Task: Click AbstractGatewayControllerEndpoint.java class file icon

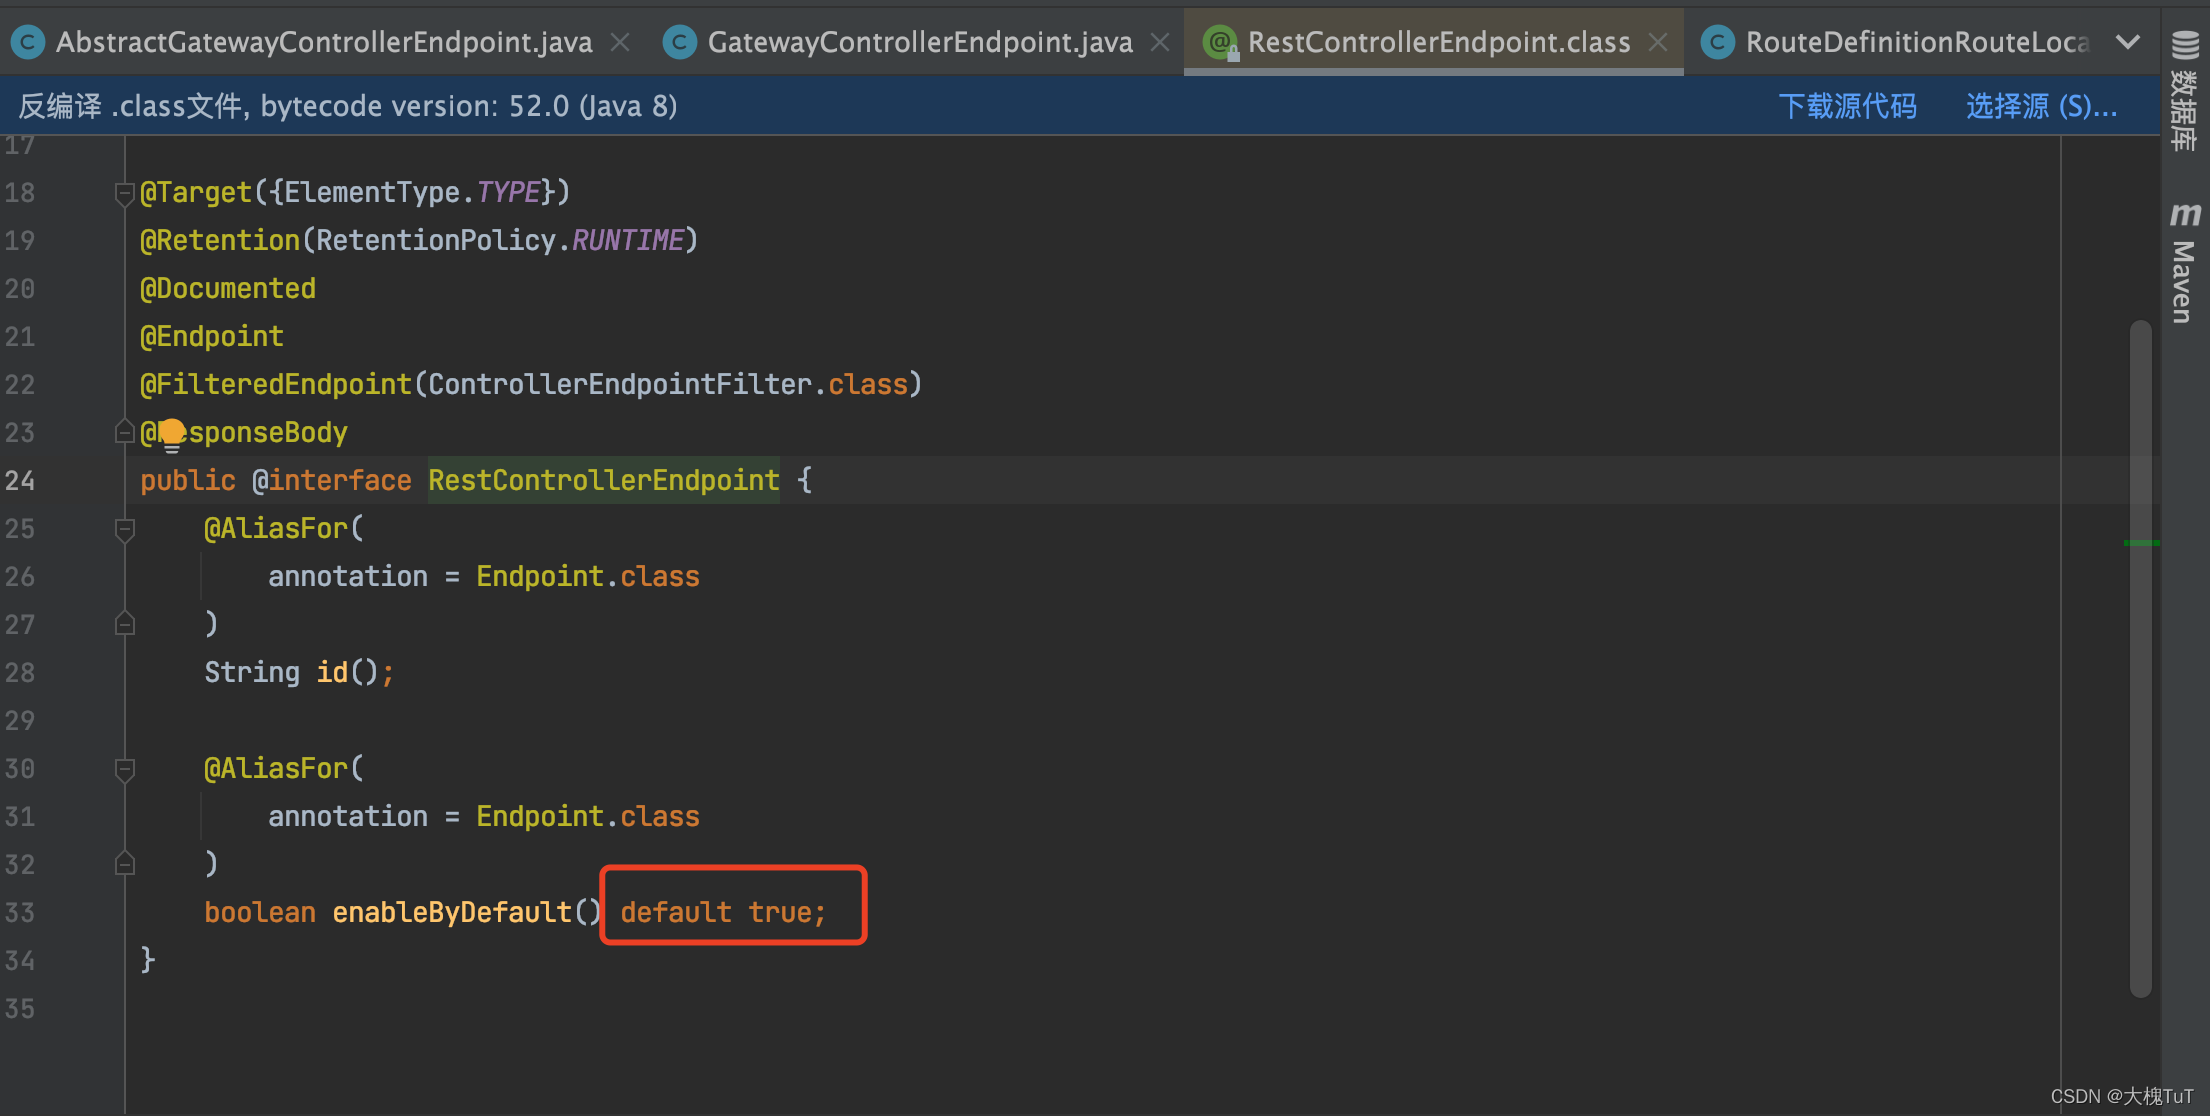Action: (27, 42)
